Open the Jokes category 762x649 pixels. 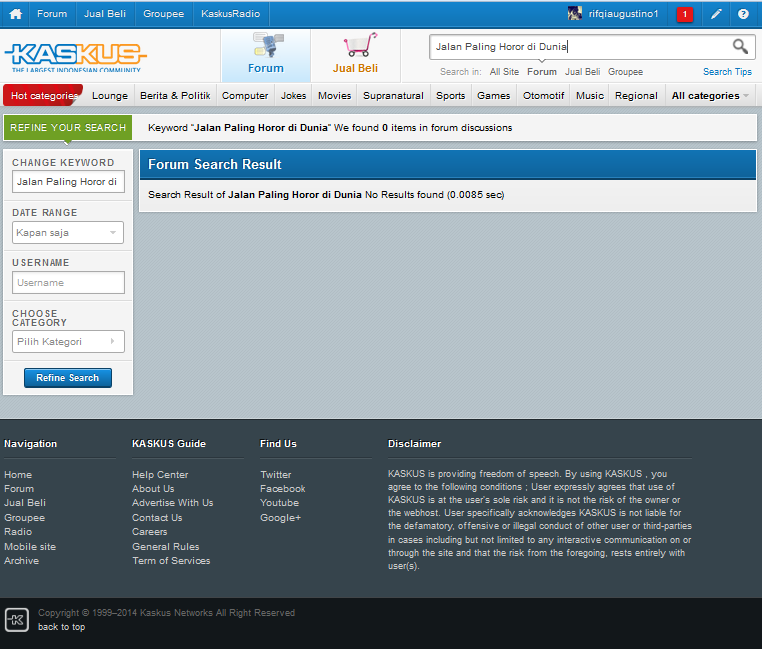(x=294, y=96)
